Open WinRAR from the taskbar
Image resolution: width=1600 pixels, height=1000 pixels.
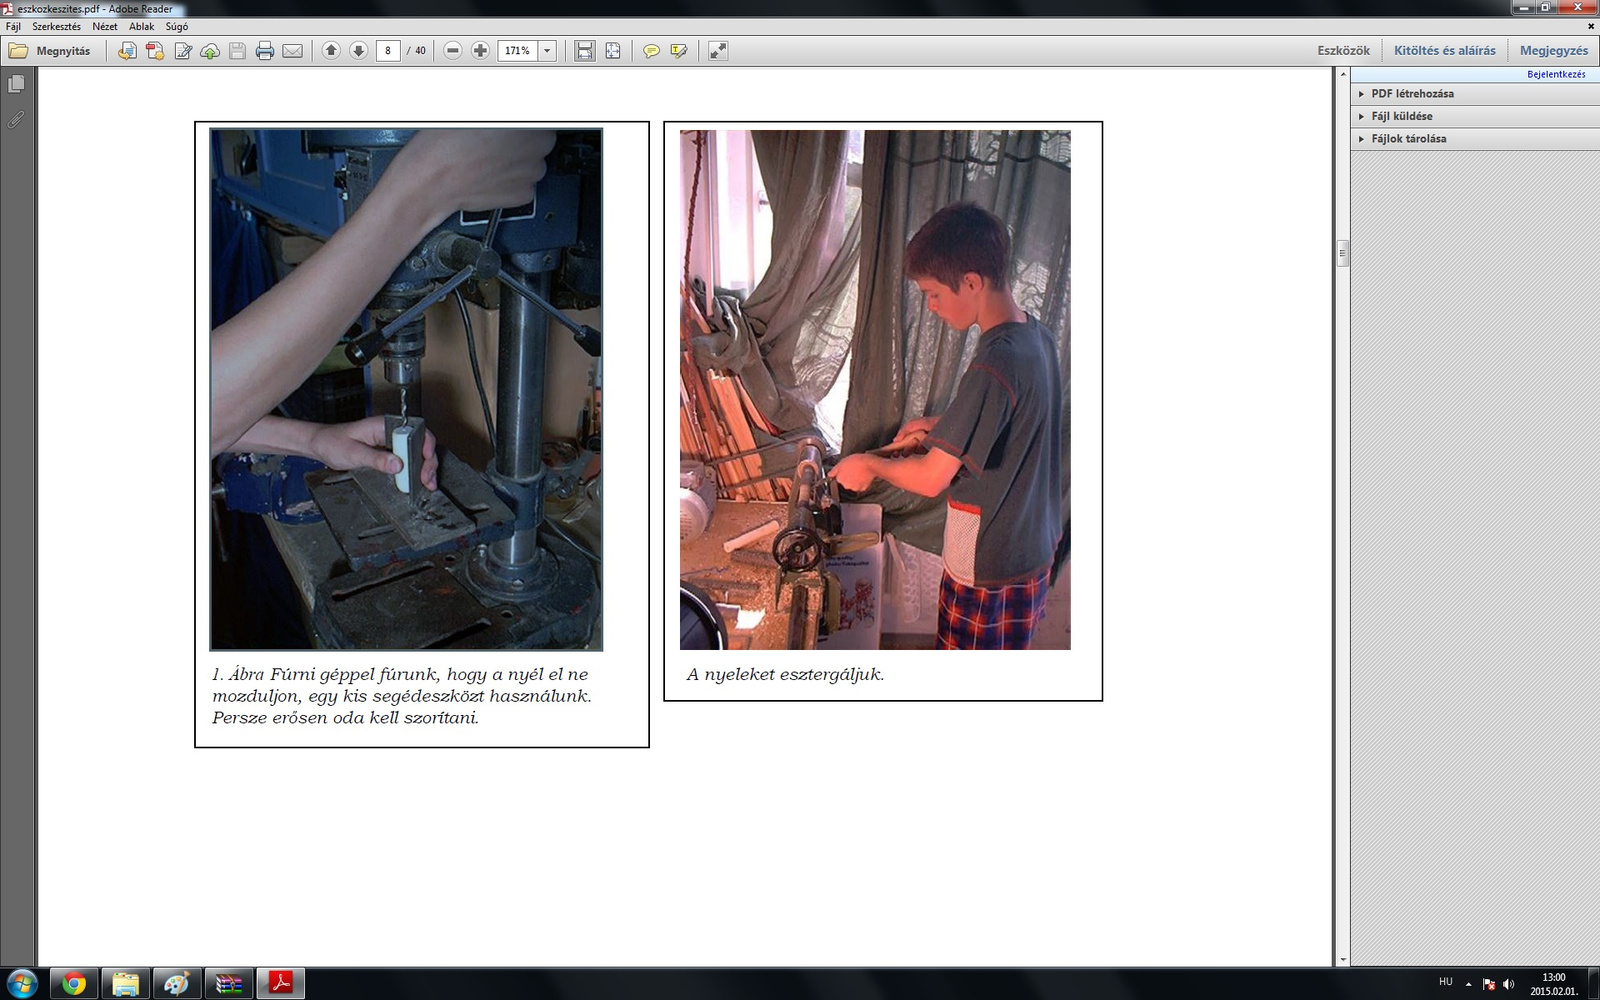(229, 984)
